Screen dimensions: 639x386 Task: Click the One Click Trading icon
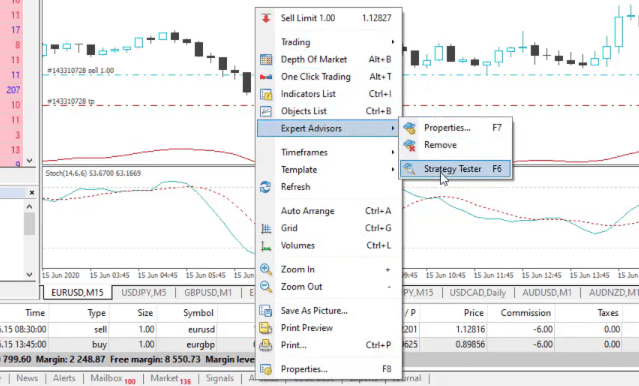click(266, 77)
